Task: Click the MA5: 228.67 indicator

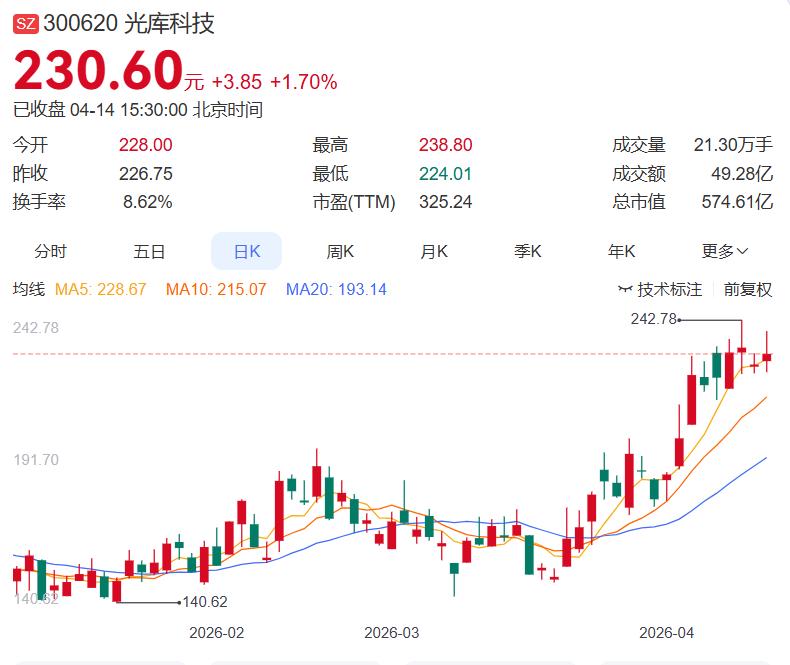Action: [x=100, y=289]
